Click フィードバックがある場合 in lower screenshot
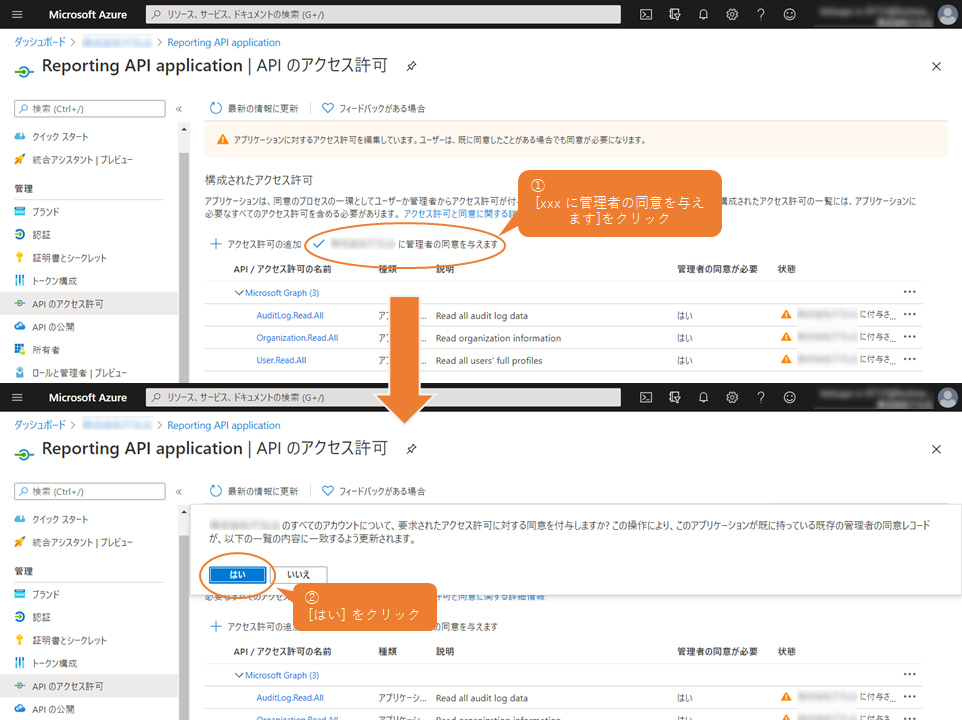Screen dimensions: 962x720 pos(374,491)
